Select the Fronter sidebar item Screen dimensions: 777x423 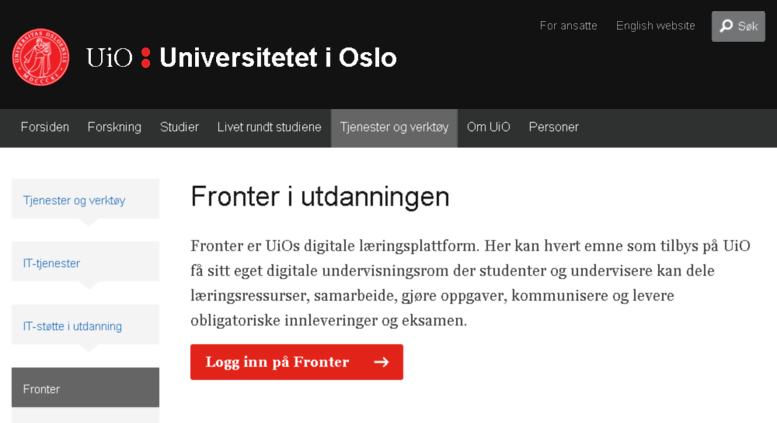coord(85,387)
